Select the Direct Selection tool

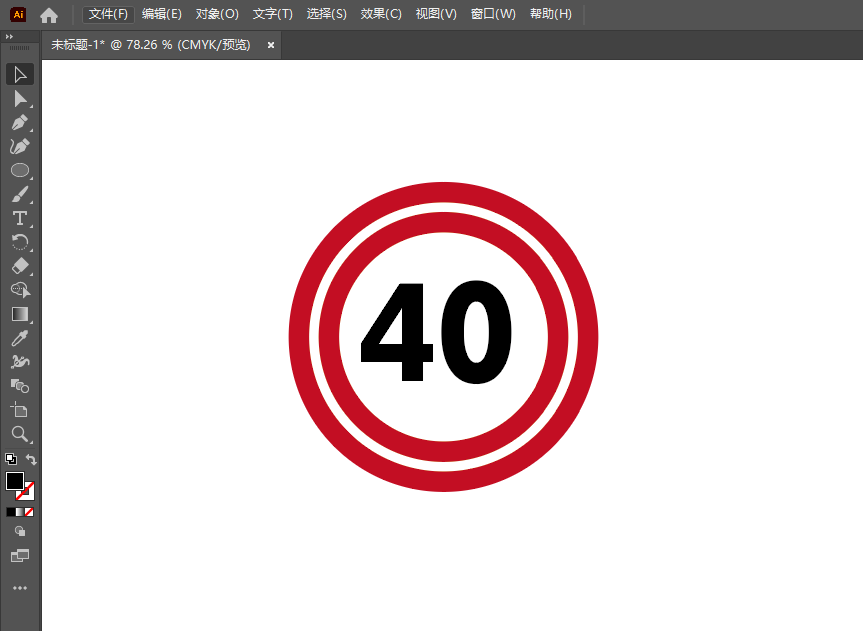coord(20,98)
